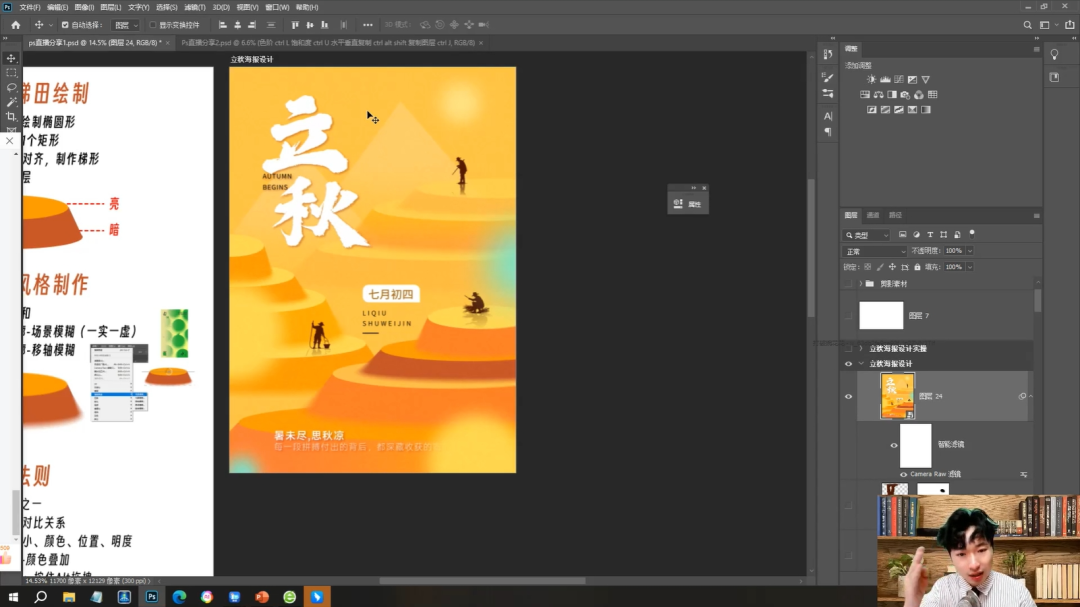Add Gradient Map adjustment
Screen dimensions: 1080x607
926,110
